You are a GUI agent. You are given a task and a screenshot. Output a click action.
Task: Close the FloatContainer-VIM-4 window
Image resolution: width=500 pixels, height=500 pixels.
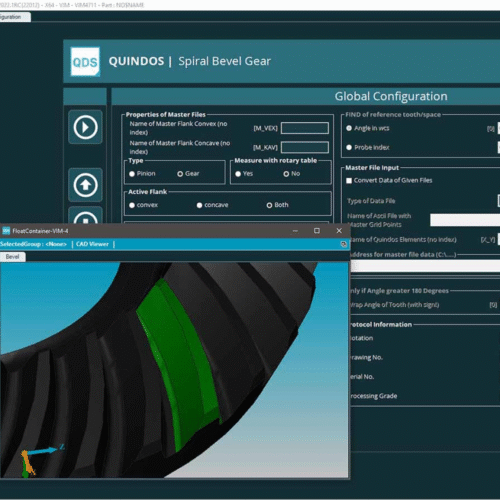point(339,231)
